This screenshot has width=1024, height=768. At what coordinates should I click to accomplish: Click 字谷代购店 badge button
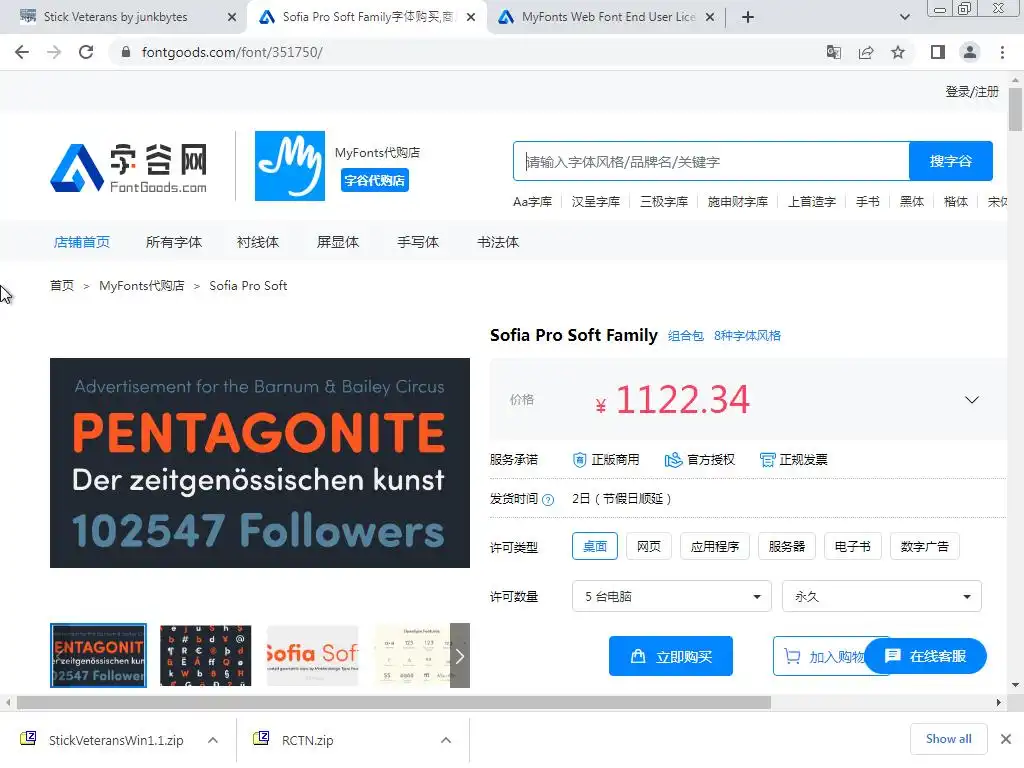375,180
